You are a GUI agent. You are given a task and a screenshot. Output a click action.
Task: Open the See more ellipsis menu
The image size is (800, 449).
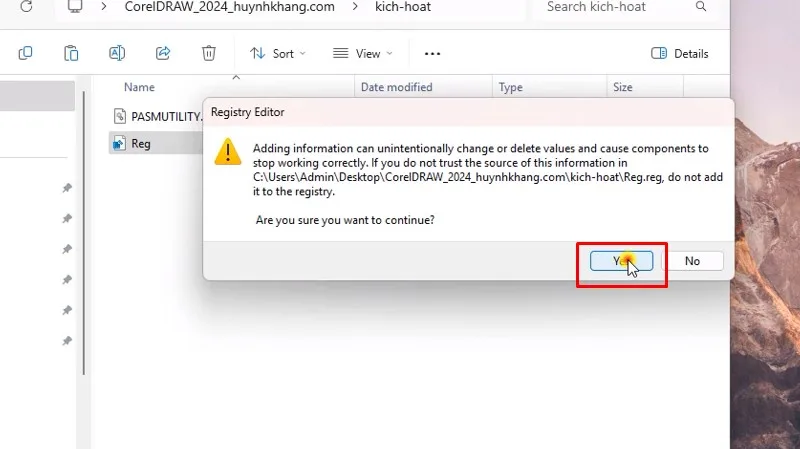pyautogui.click(x=432, y=53)
